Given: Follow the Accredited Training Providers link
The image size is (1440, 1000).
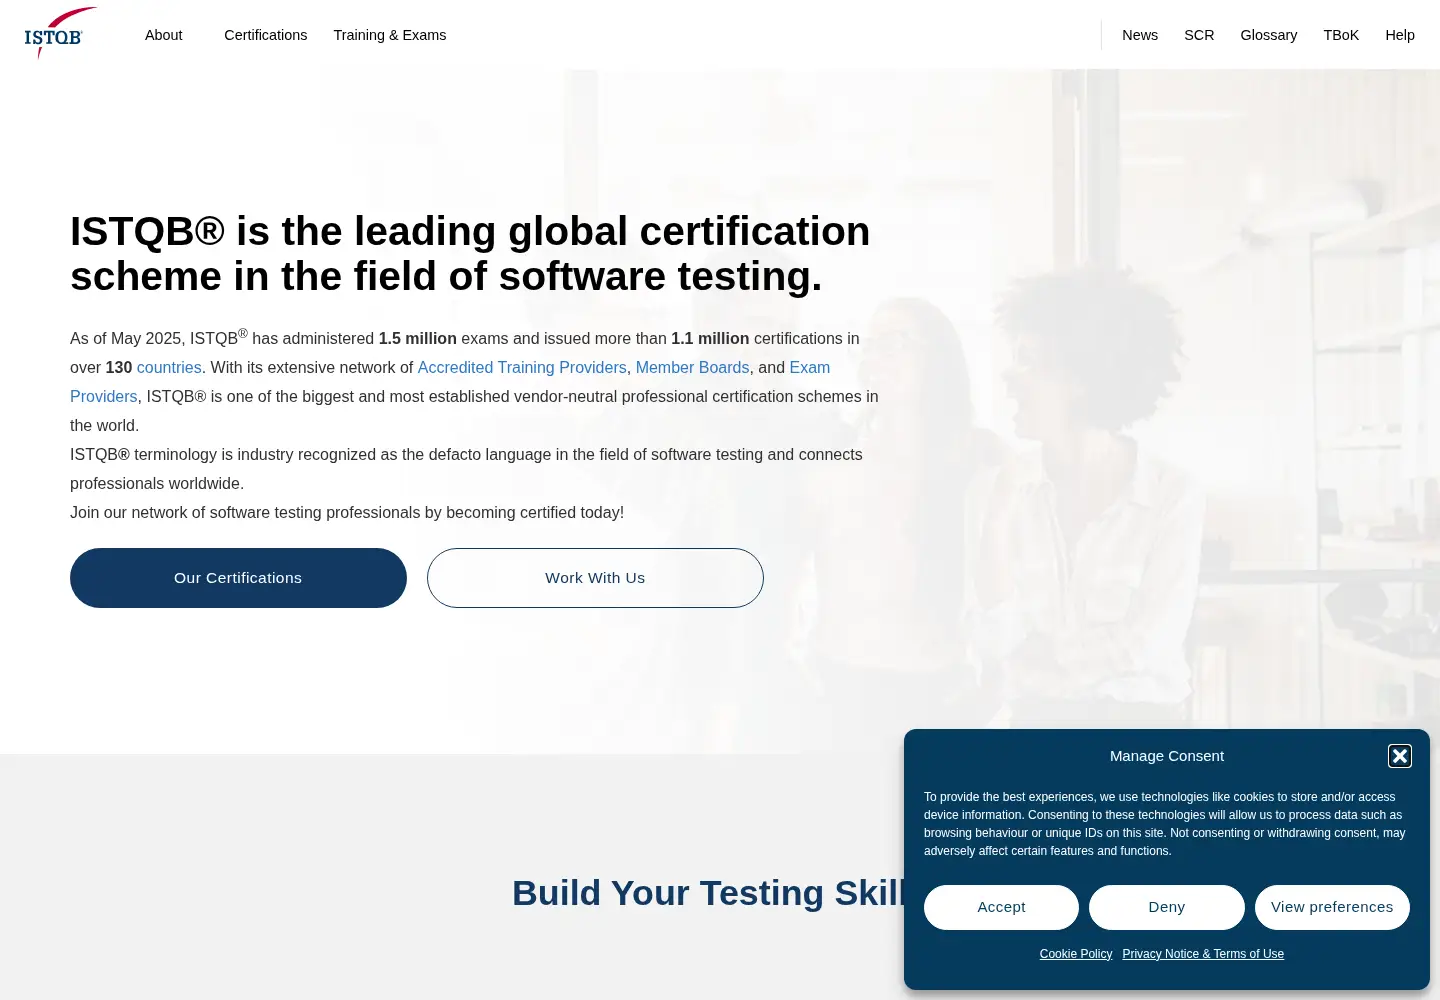Looking at the screenshot, I should point(522,368).
